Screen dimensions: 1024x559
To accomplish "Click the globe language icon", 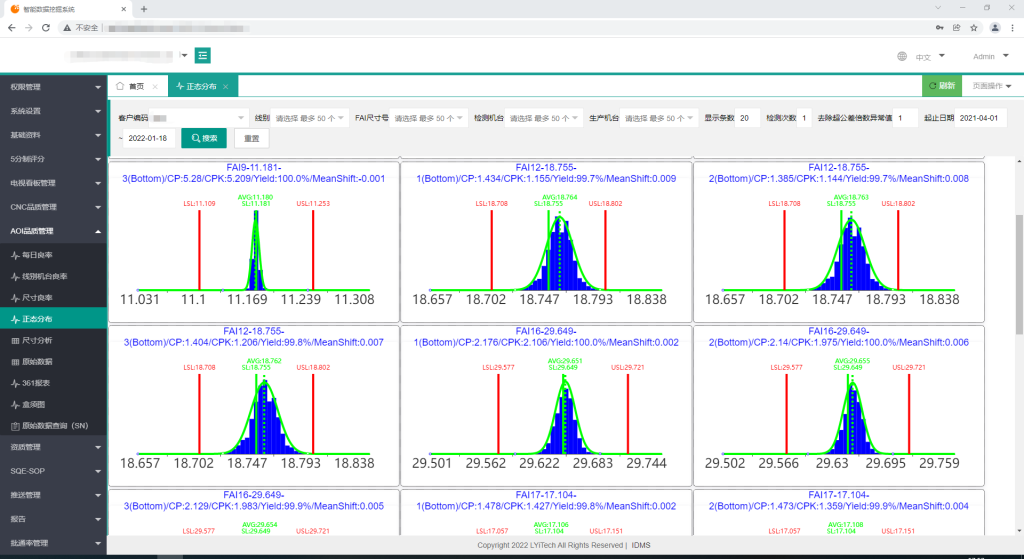I will click(x=901, y=57).
